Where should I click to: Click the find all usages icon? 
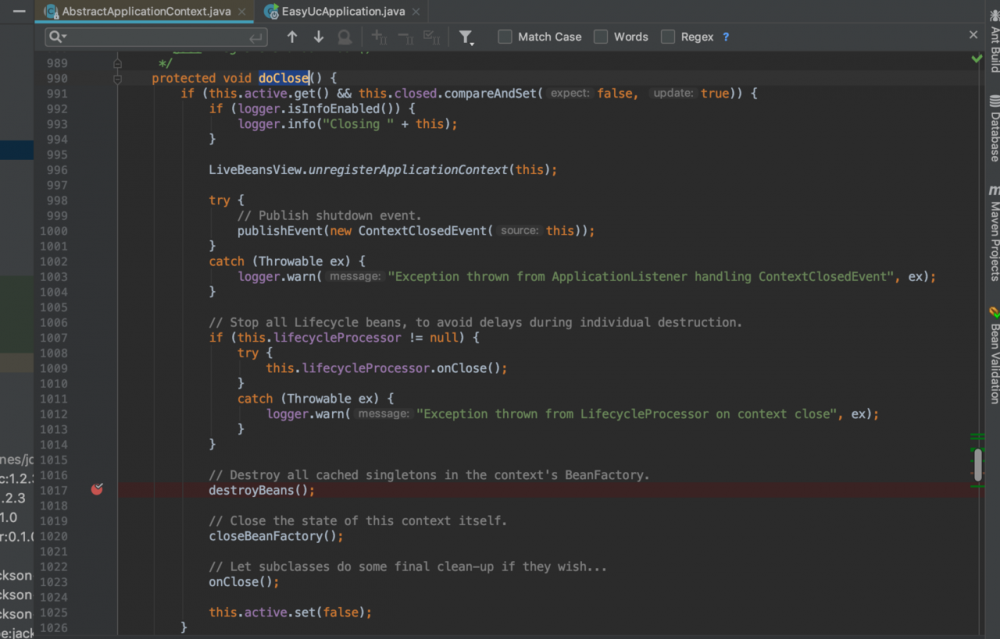coord(344,37)
